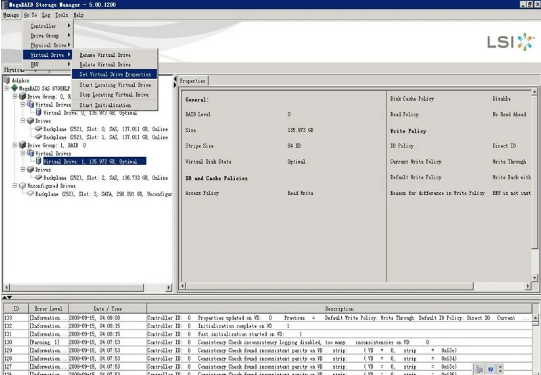Switch to the Properties tab
Screen dimensions: 541x375
(193, 81)
